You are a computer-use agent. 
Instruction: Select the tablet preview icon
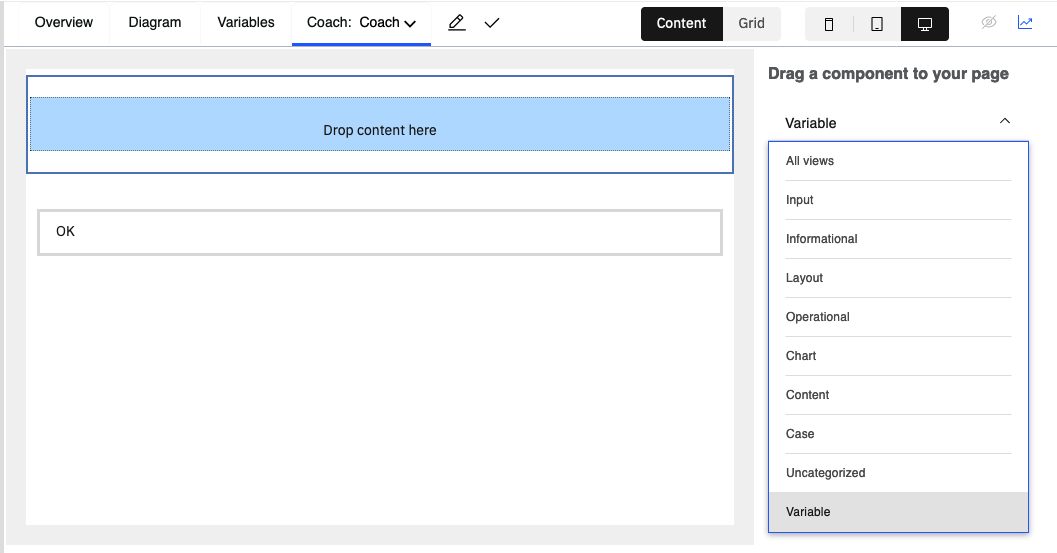coord(877,24)
